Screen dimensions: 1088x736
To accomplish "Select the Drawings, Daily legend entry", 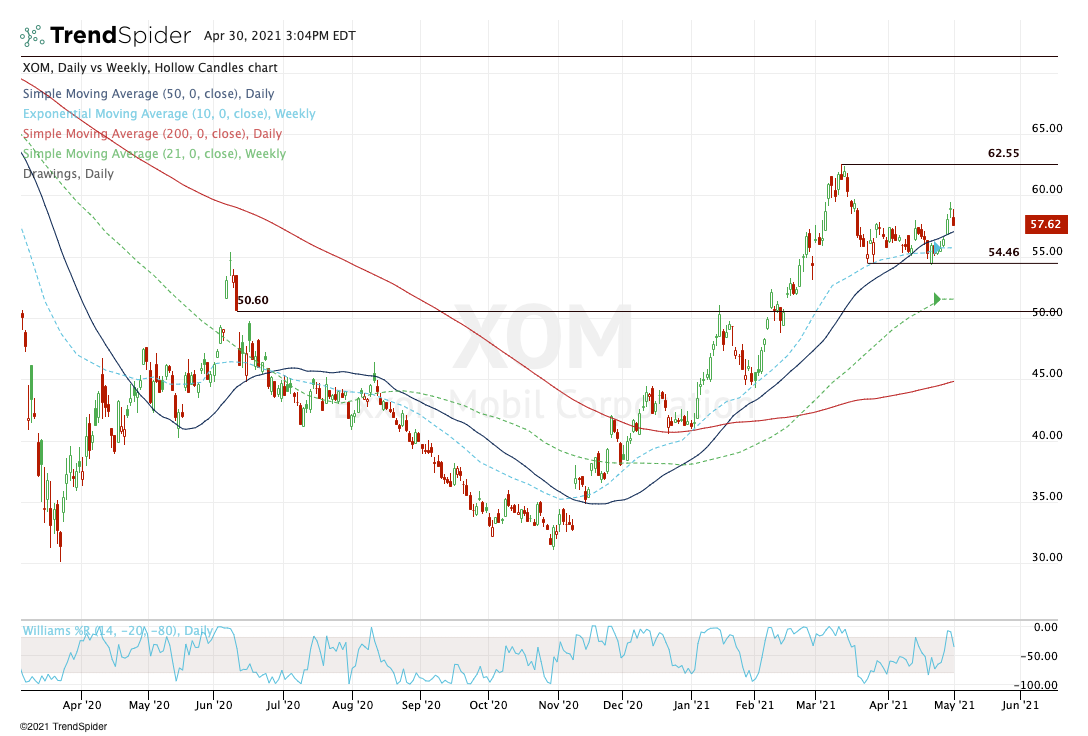I will pyautogui.click(x=68, y=174).
